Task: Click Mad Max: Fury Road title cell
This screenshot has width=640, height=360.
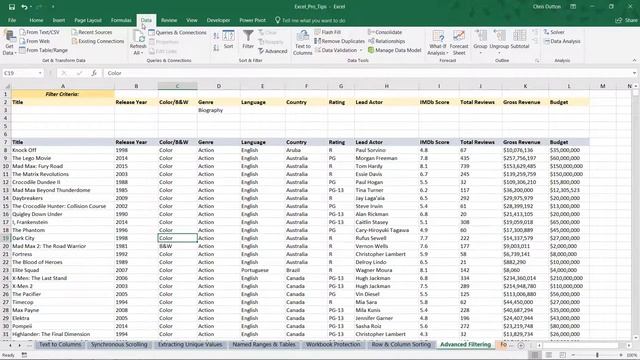Action: (x=63, y=166)
